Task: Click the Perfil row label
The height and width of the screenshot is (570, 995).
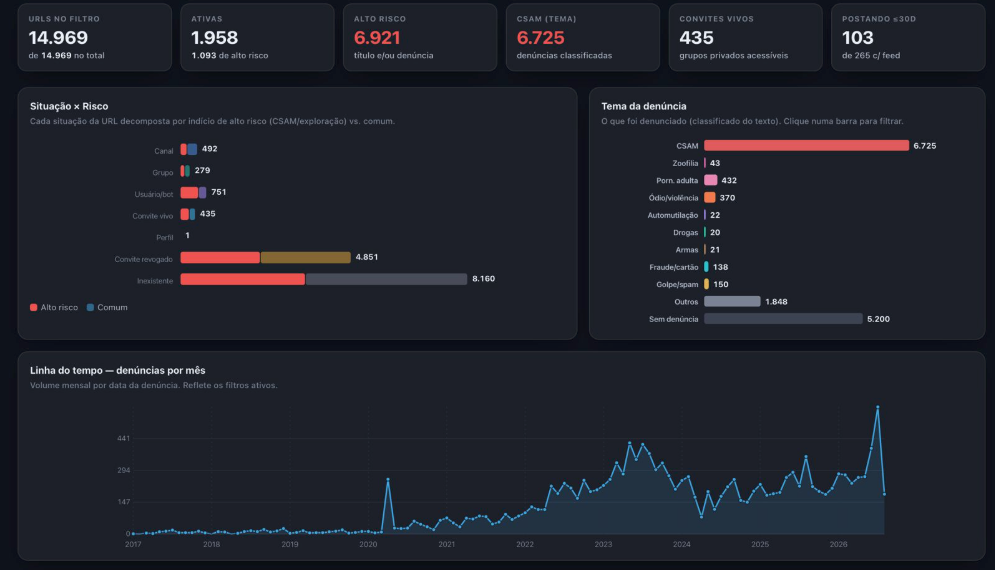Action: (x=164, y=237)
